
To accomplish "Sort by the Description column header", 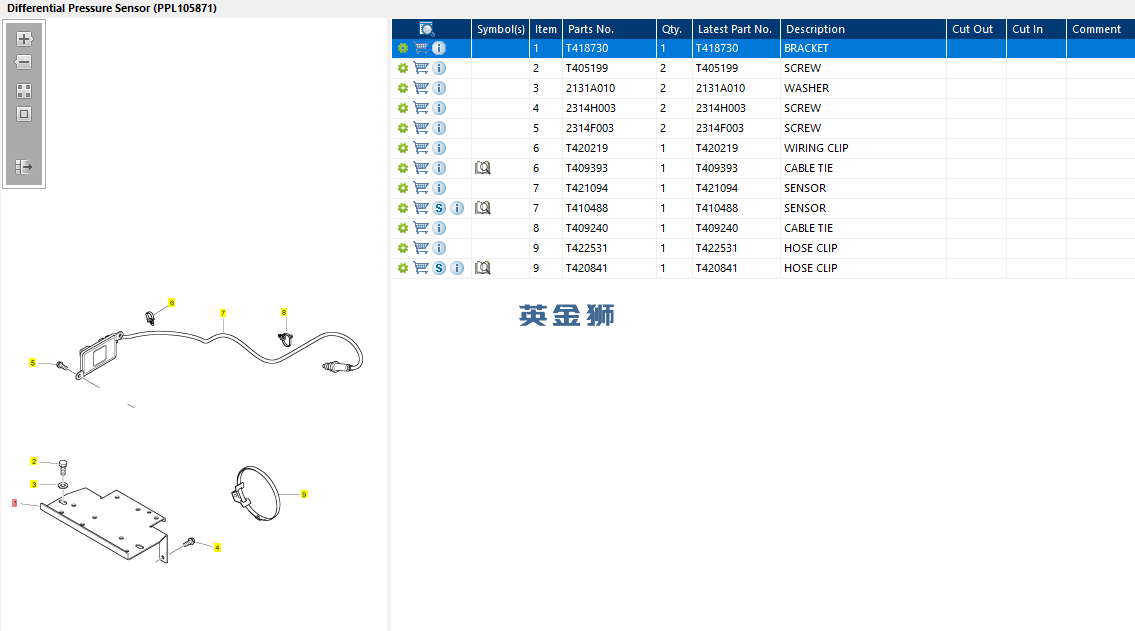I will coord(864,29).
